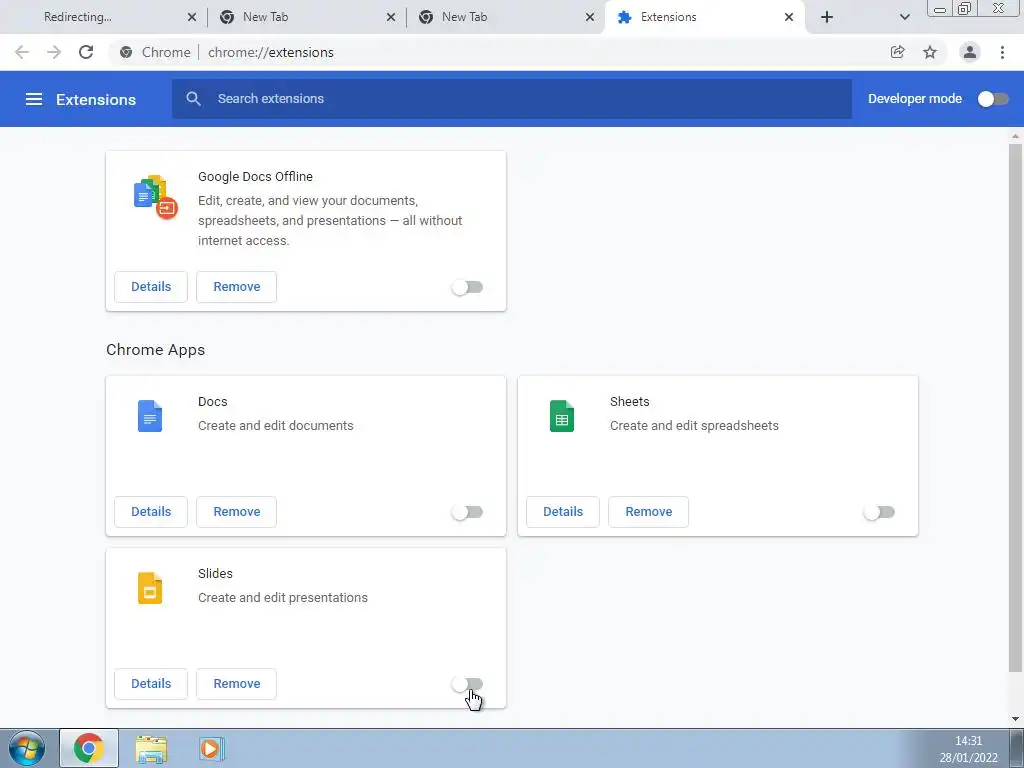Screen dimensions: 1024x768
Task: Close the second New Tab
Action: point(590,17)
